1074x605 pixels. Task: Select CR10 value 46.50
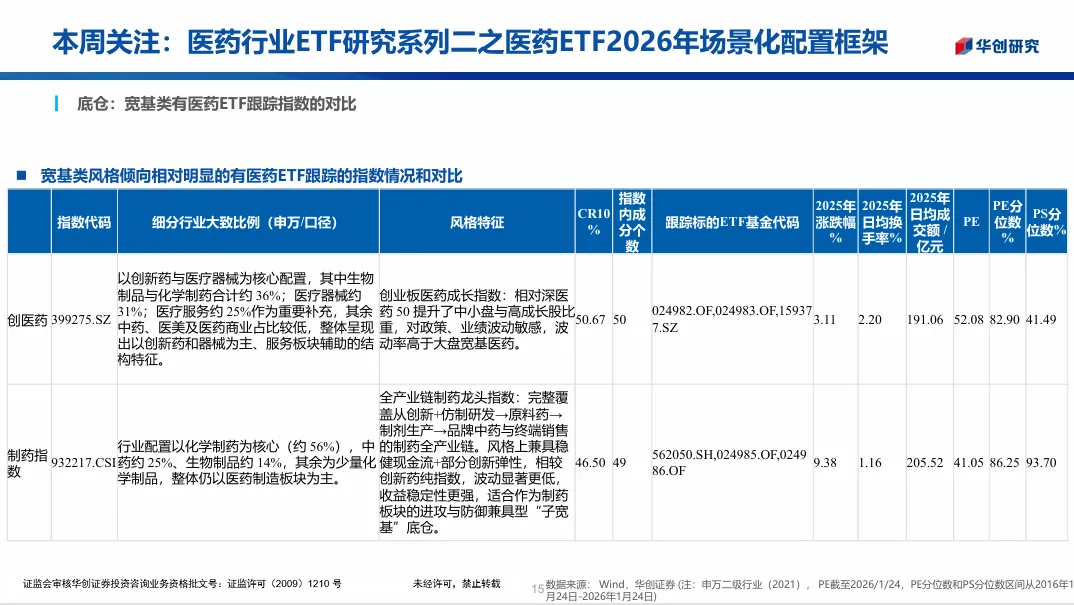click(590, 463)
